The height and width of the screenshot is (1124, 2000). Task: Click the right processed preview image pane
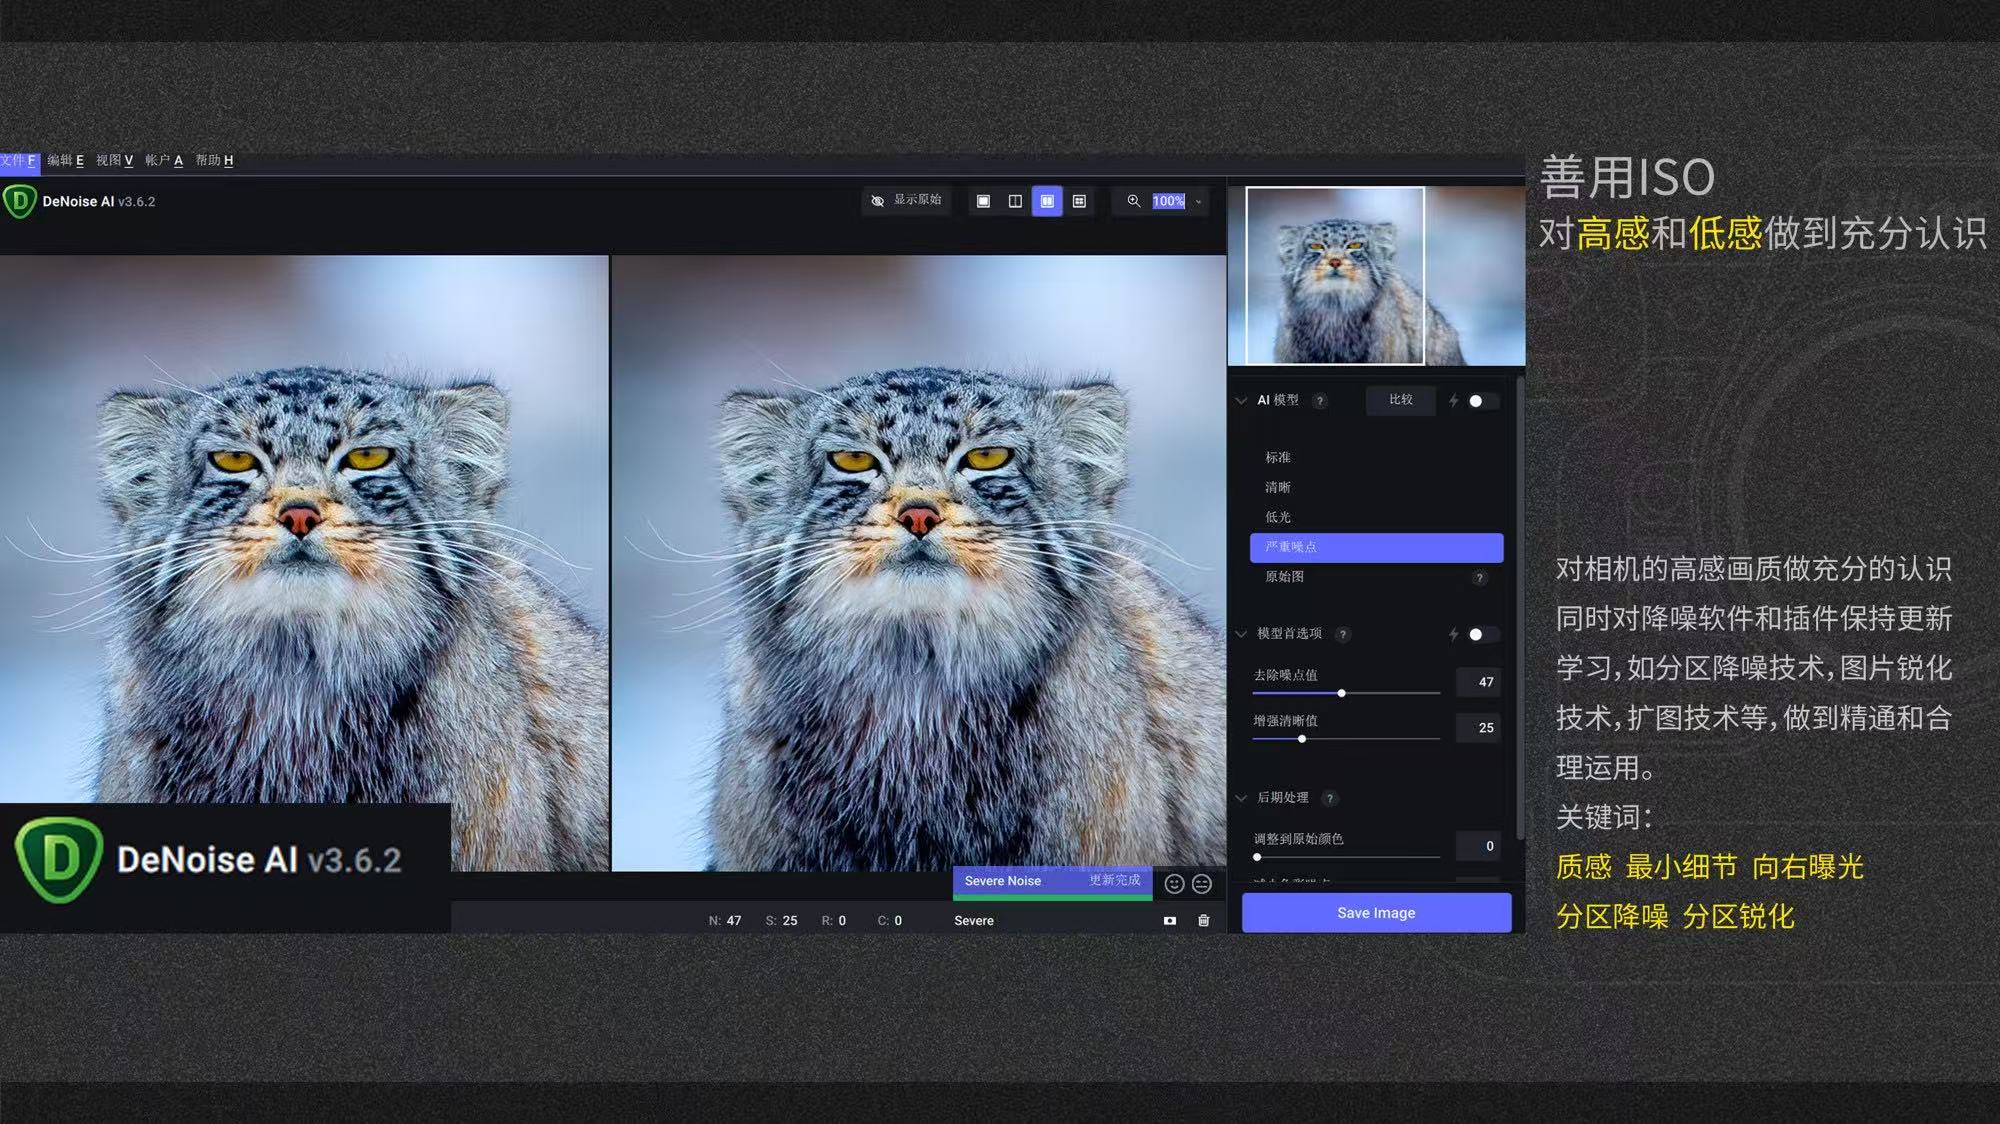(919, 562)
